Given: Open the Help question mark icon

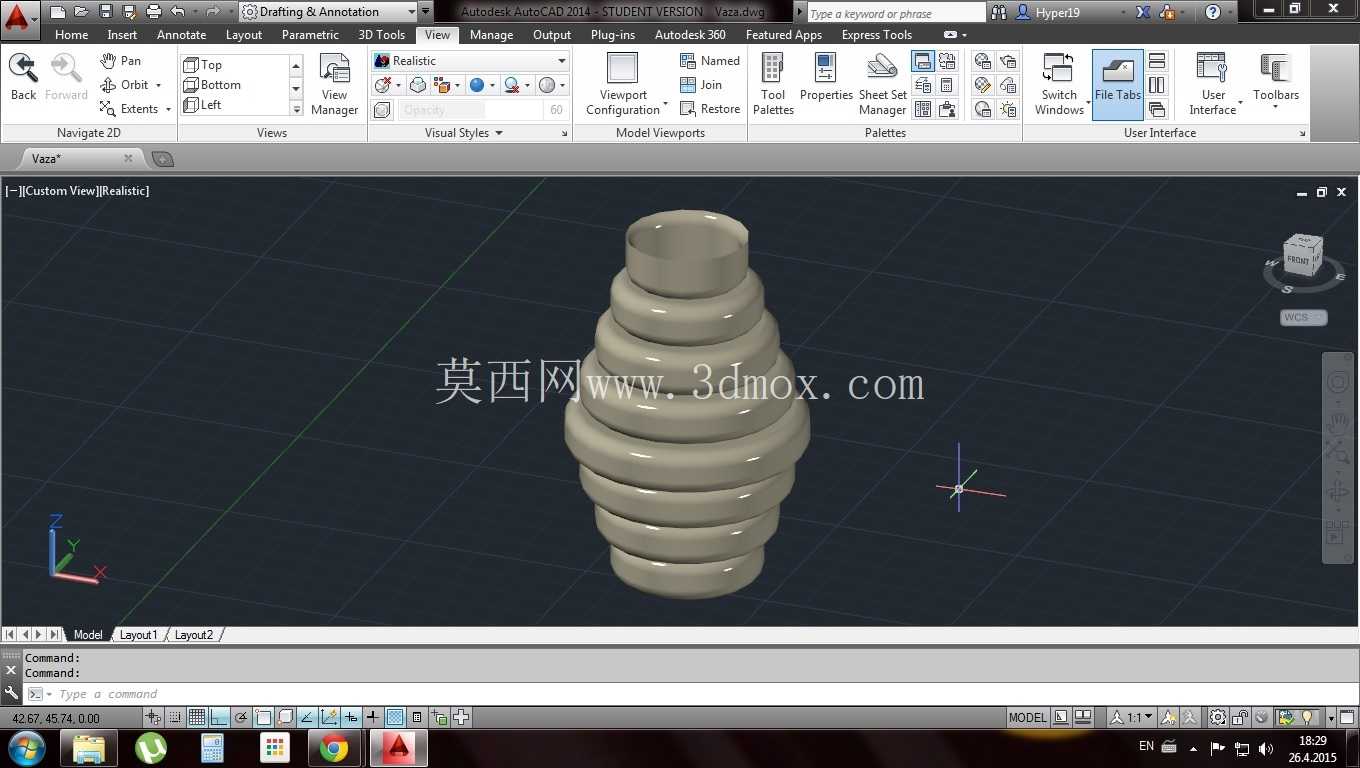Looking at the screenshot, I should point(1212,12).
